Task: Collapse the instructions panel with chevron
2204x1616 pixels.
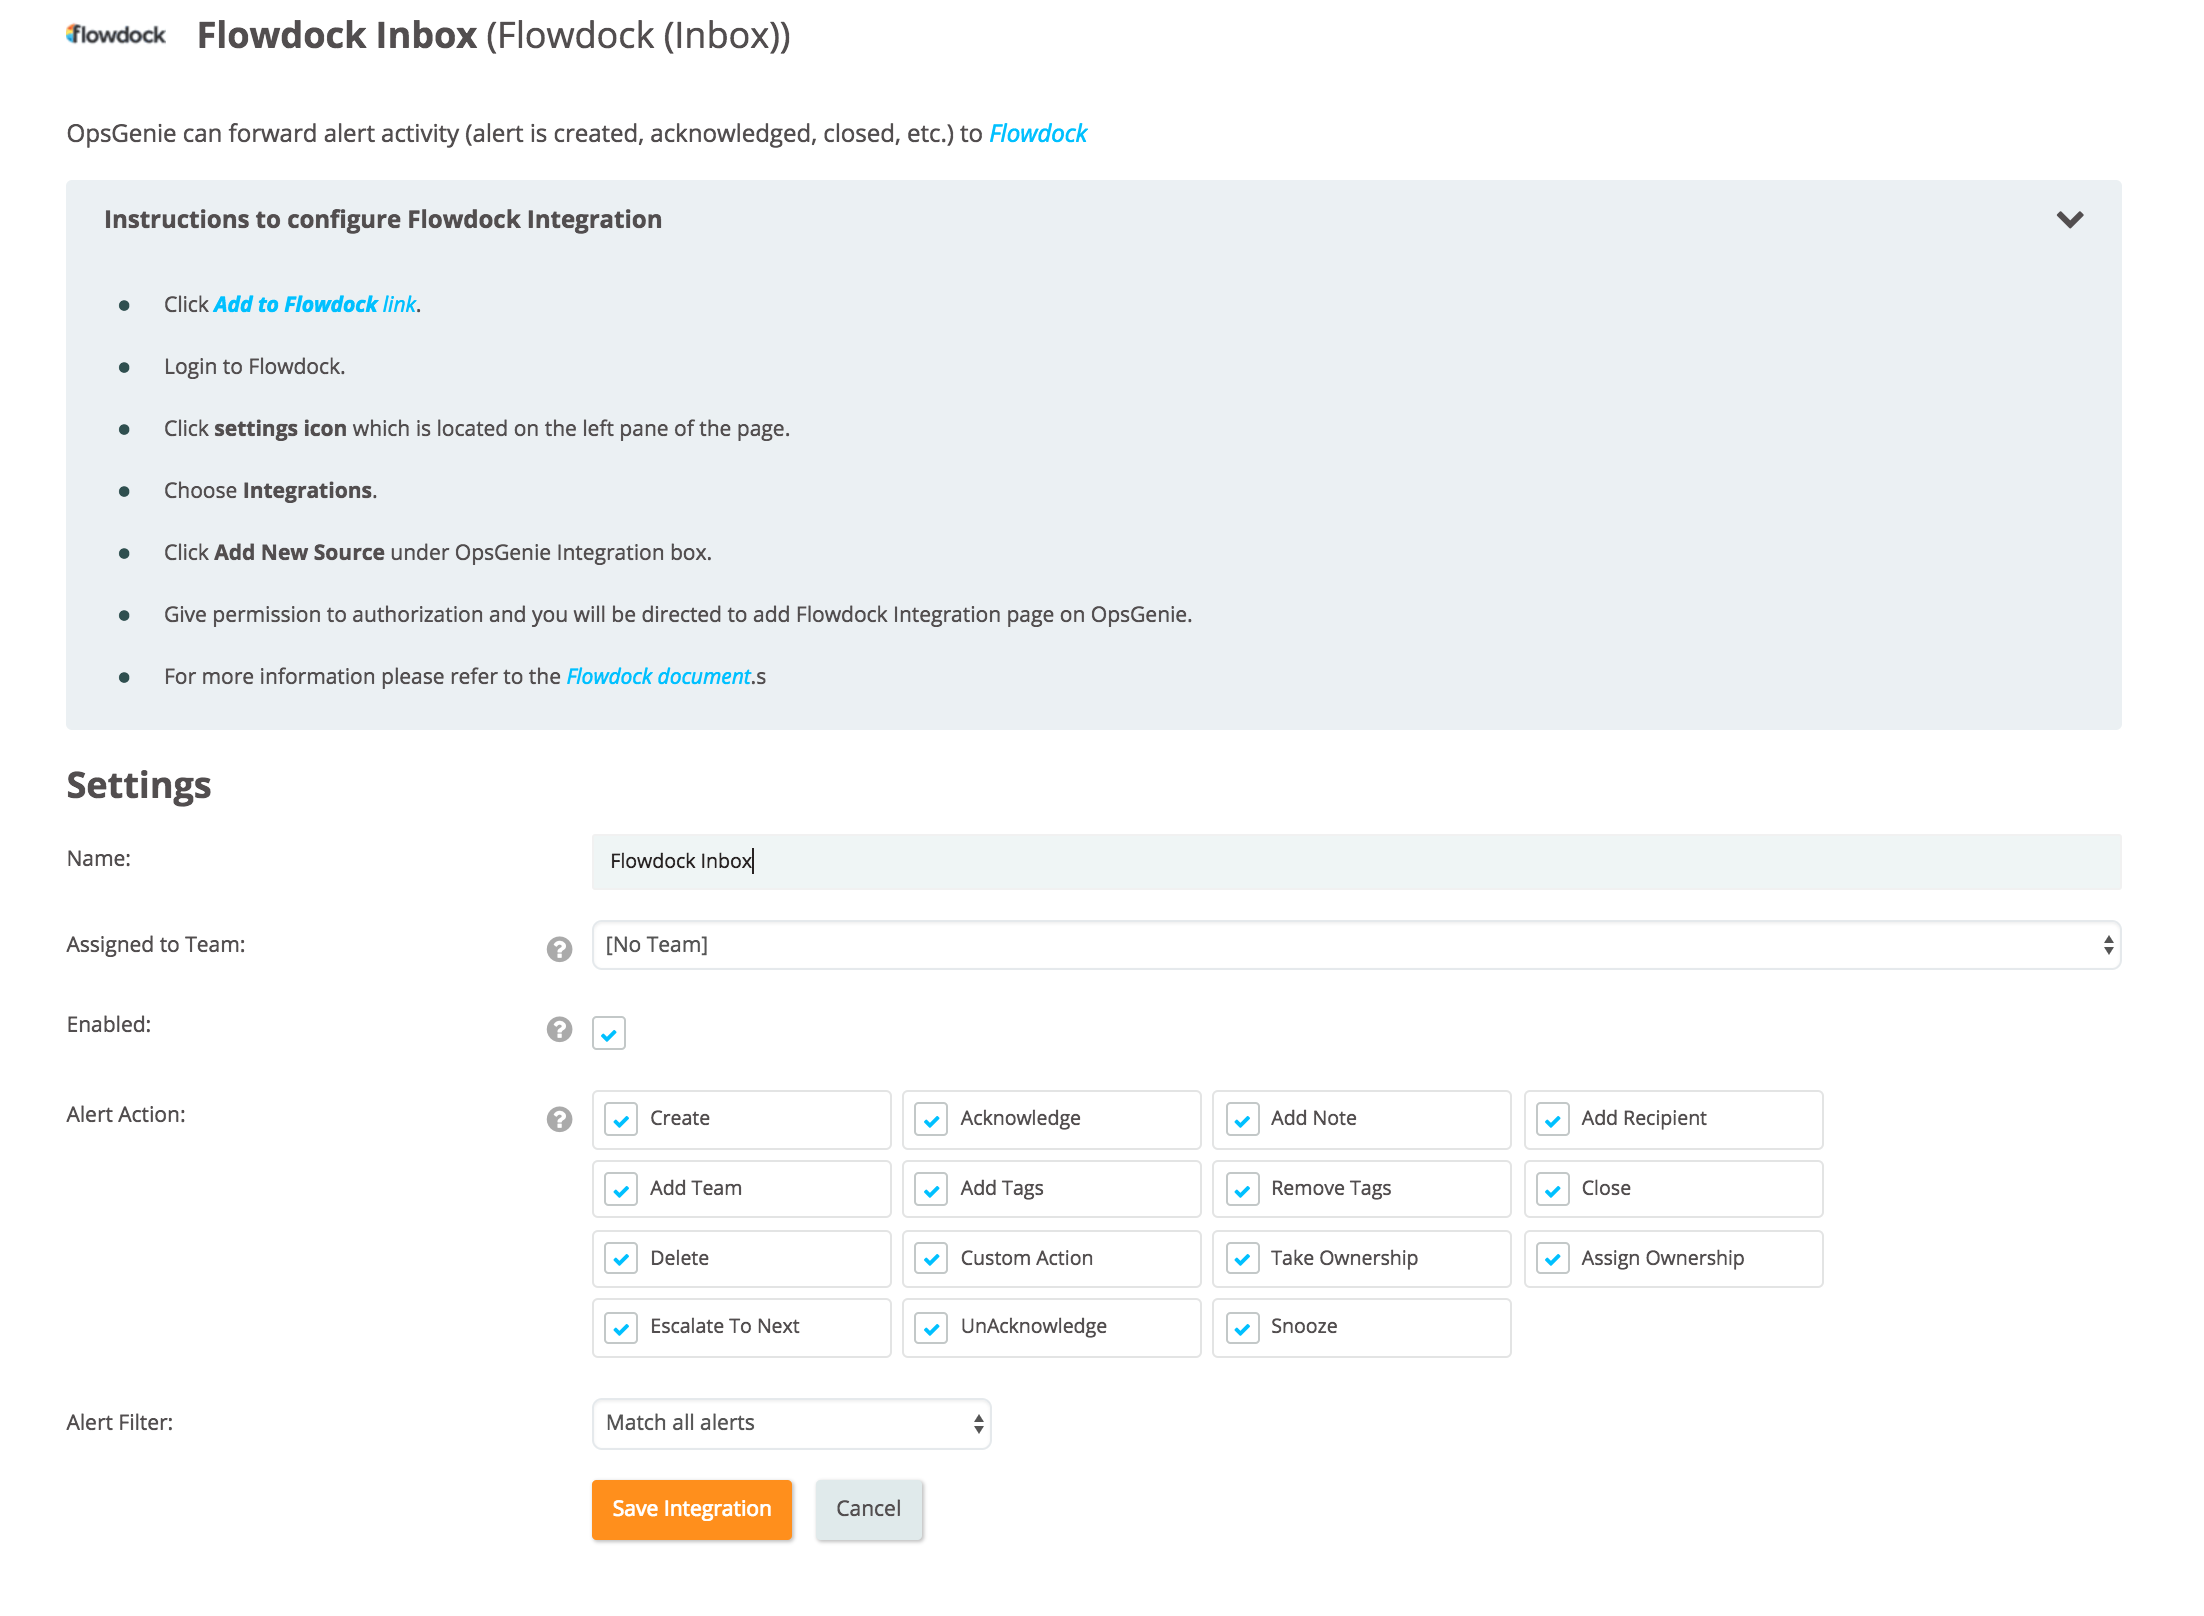Action: pyautogui.click(x=2069, y=219)
